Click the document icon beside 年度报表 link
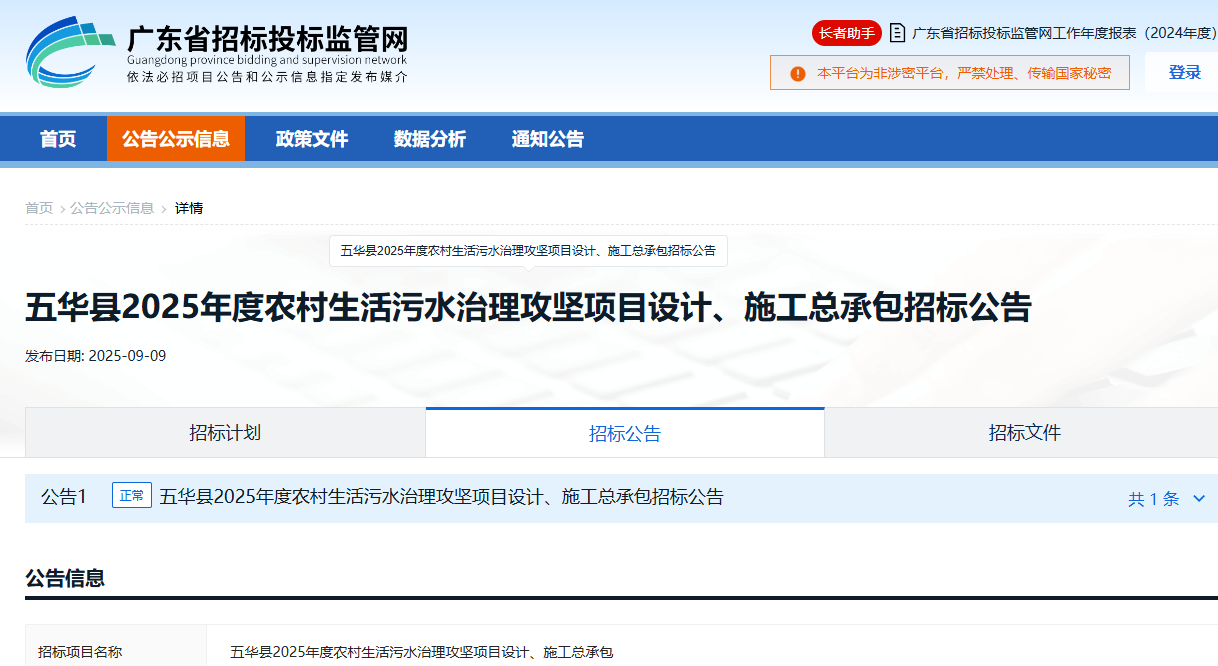 (x=898, y=32)
